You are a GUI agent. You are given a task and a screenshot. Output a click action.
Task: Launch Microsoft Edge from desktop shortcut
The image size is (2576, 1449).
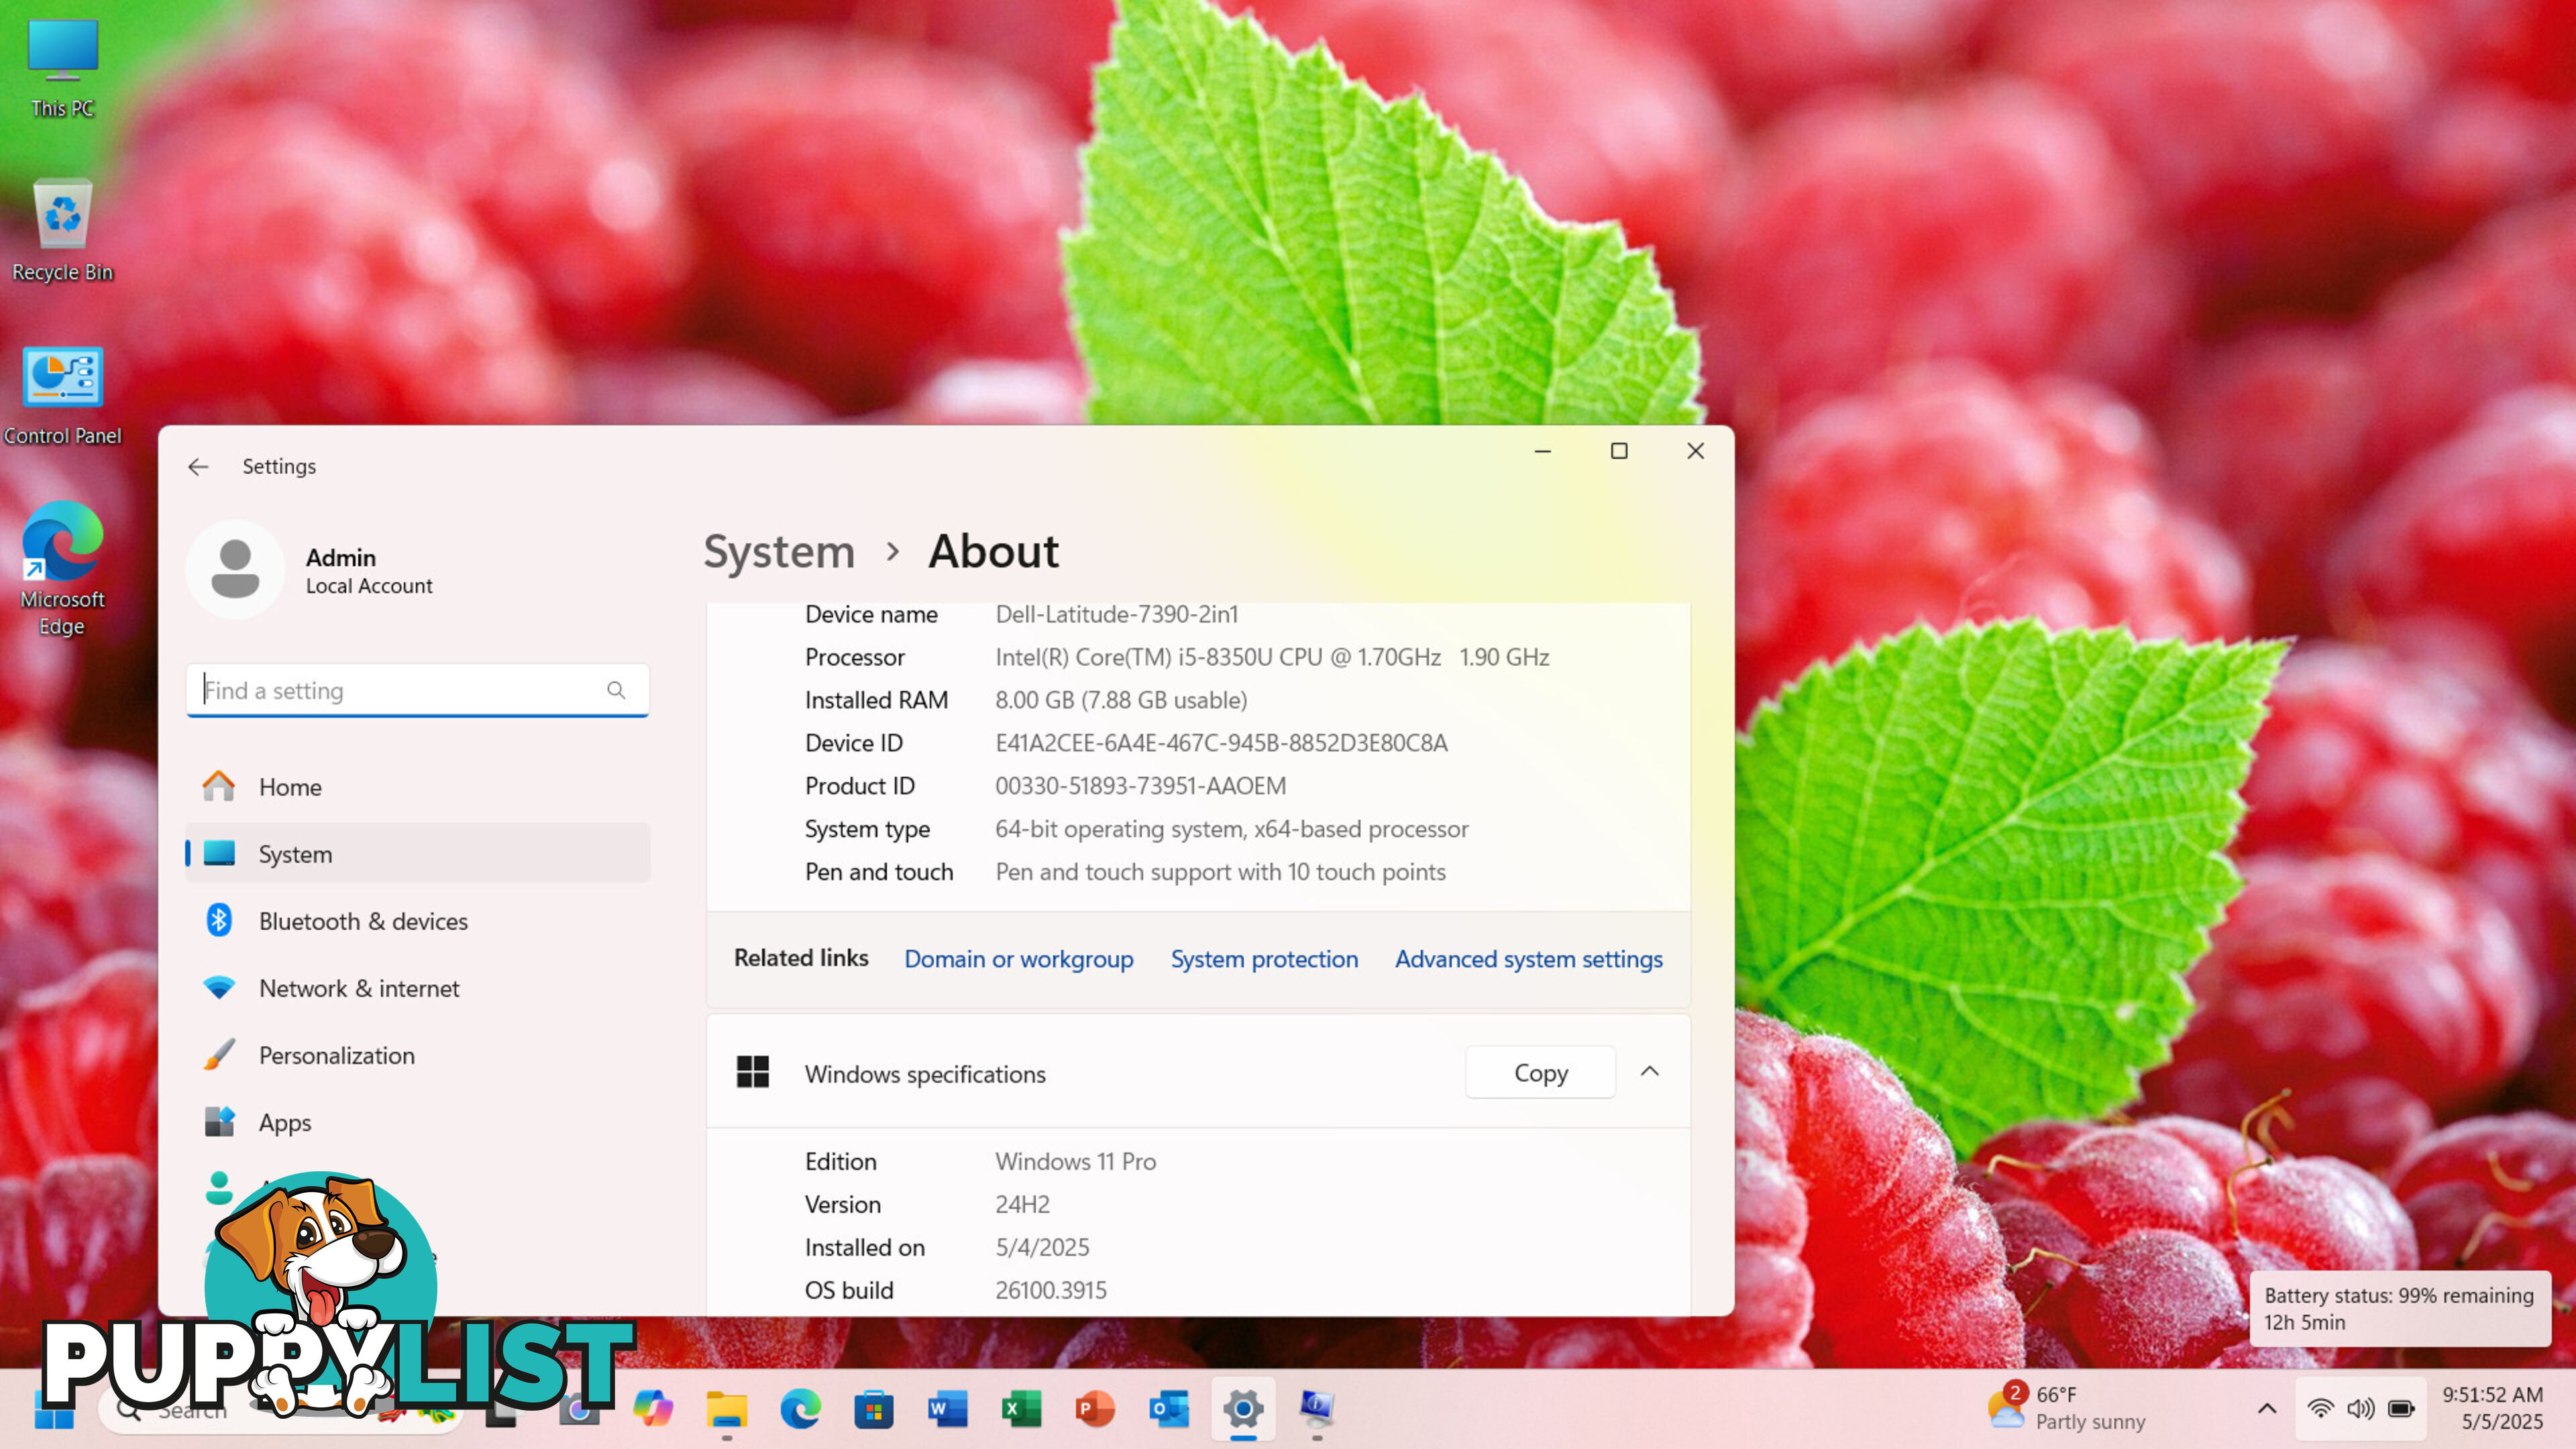pyautogui.click(x=62, y=568)
